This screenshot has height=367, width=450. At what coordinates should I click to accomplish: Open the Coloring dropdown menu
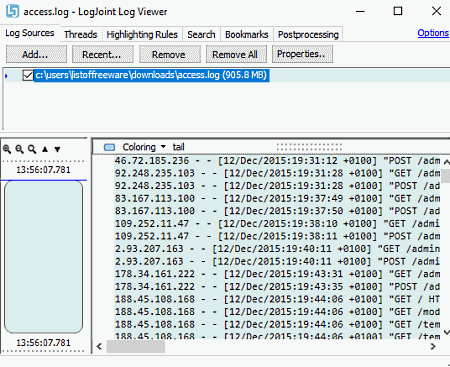click(144, 147)
